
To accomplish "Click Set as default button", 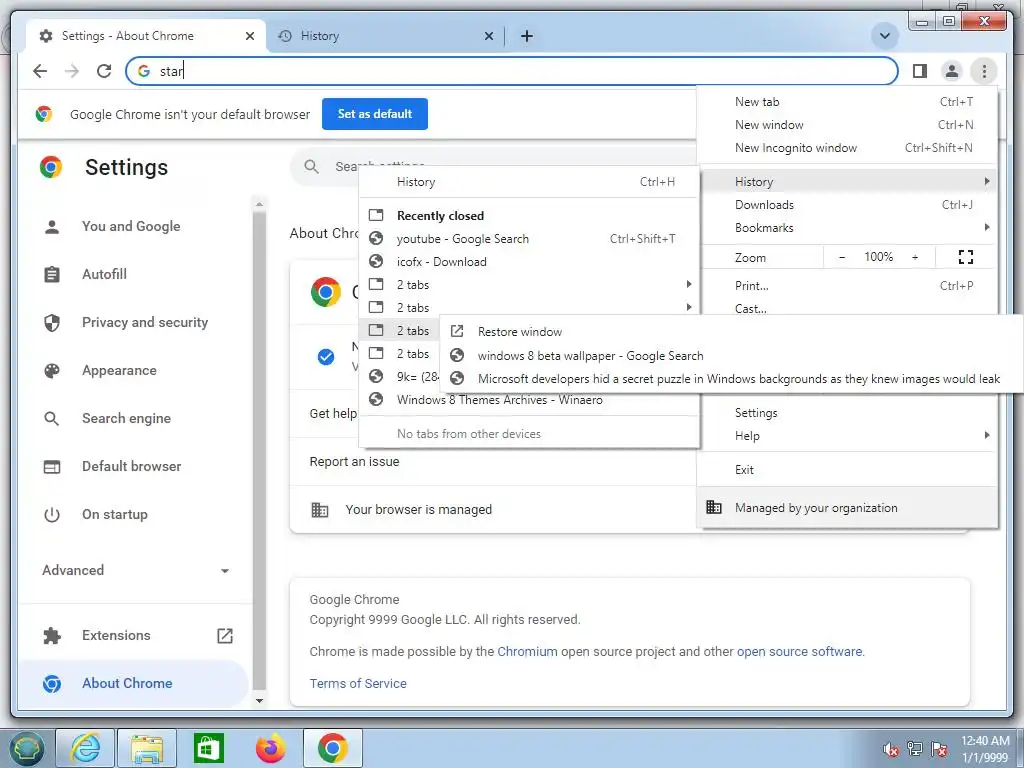I will pos(375,114).
